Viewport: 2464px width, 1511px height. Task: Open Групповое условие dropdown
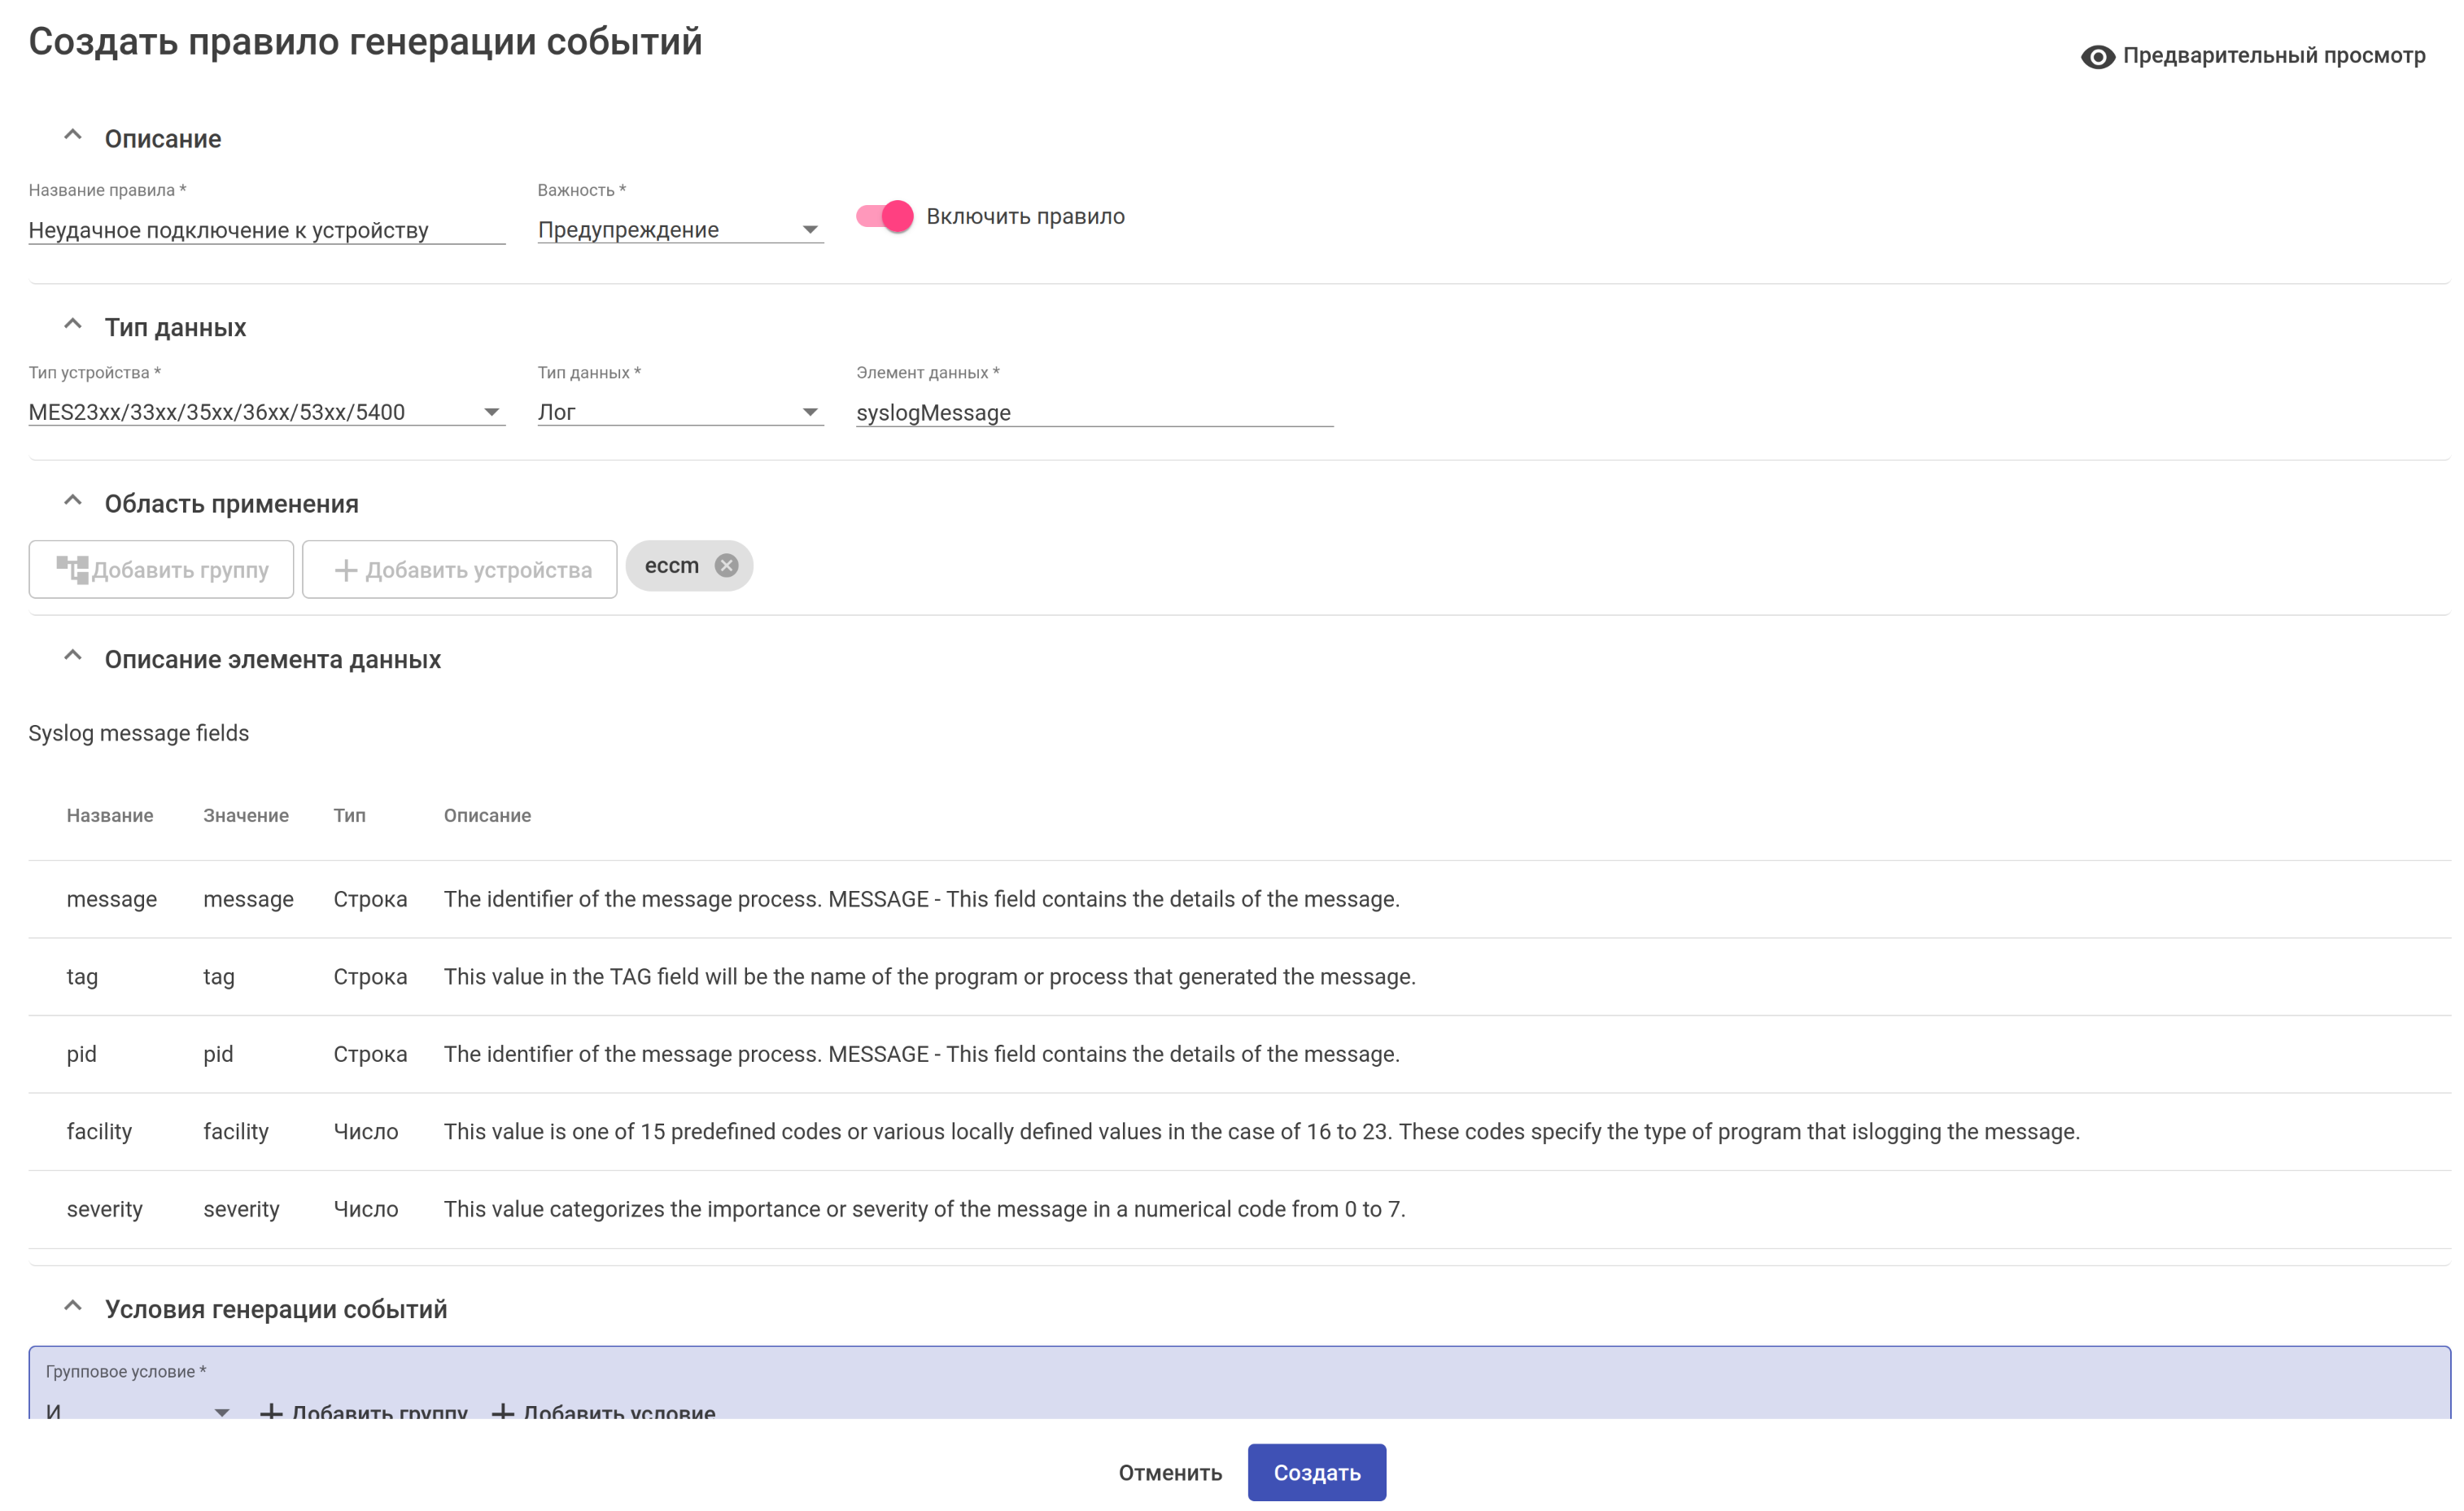point(138,1410)
